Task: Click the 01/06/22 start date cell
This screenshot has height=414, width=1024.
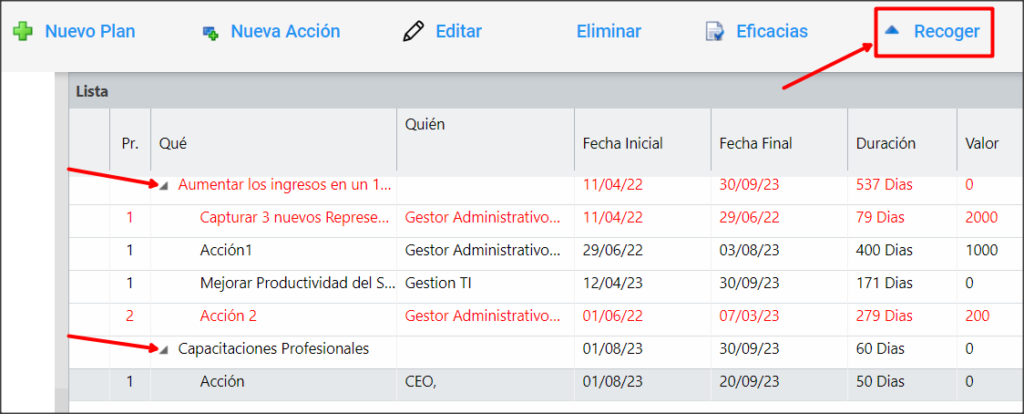Action: [613, 316]
